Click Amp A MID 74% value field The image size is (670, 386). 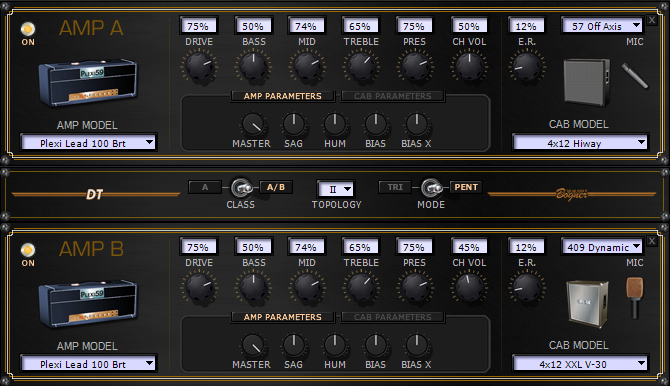tap(306, 26)
